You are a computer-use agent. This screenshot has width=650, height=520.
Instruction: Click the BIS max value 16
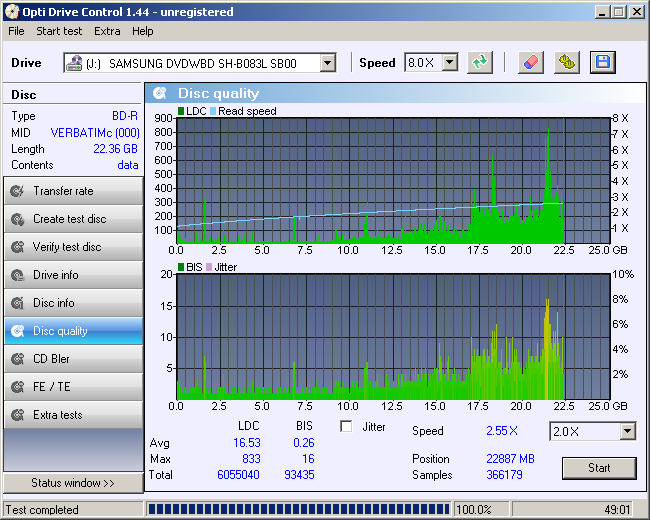(x=308, y=459)
